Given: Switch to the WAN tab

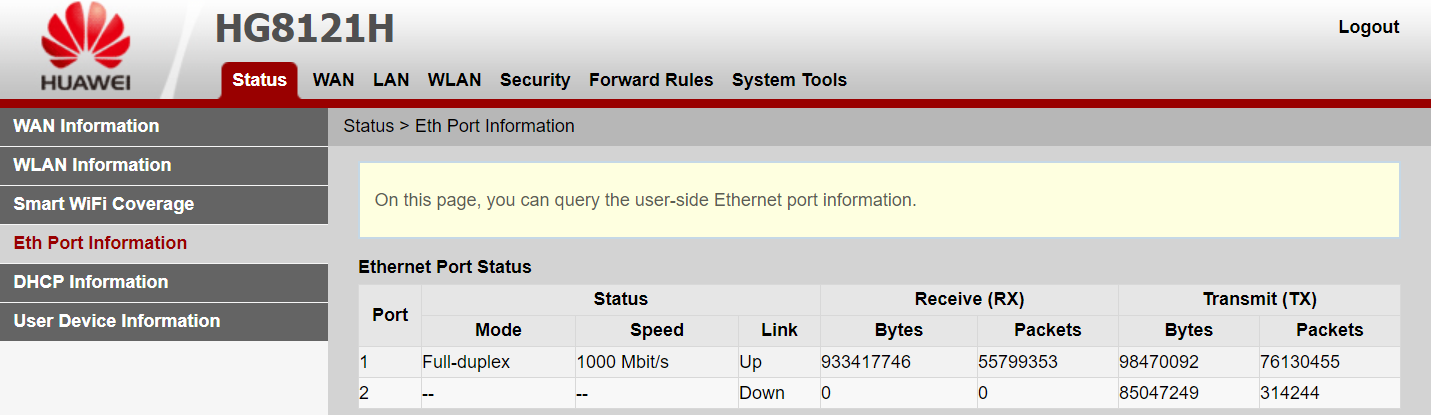Looking at the screenshot, I should tap(333, 80).
